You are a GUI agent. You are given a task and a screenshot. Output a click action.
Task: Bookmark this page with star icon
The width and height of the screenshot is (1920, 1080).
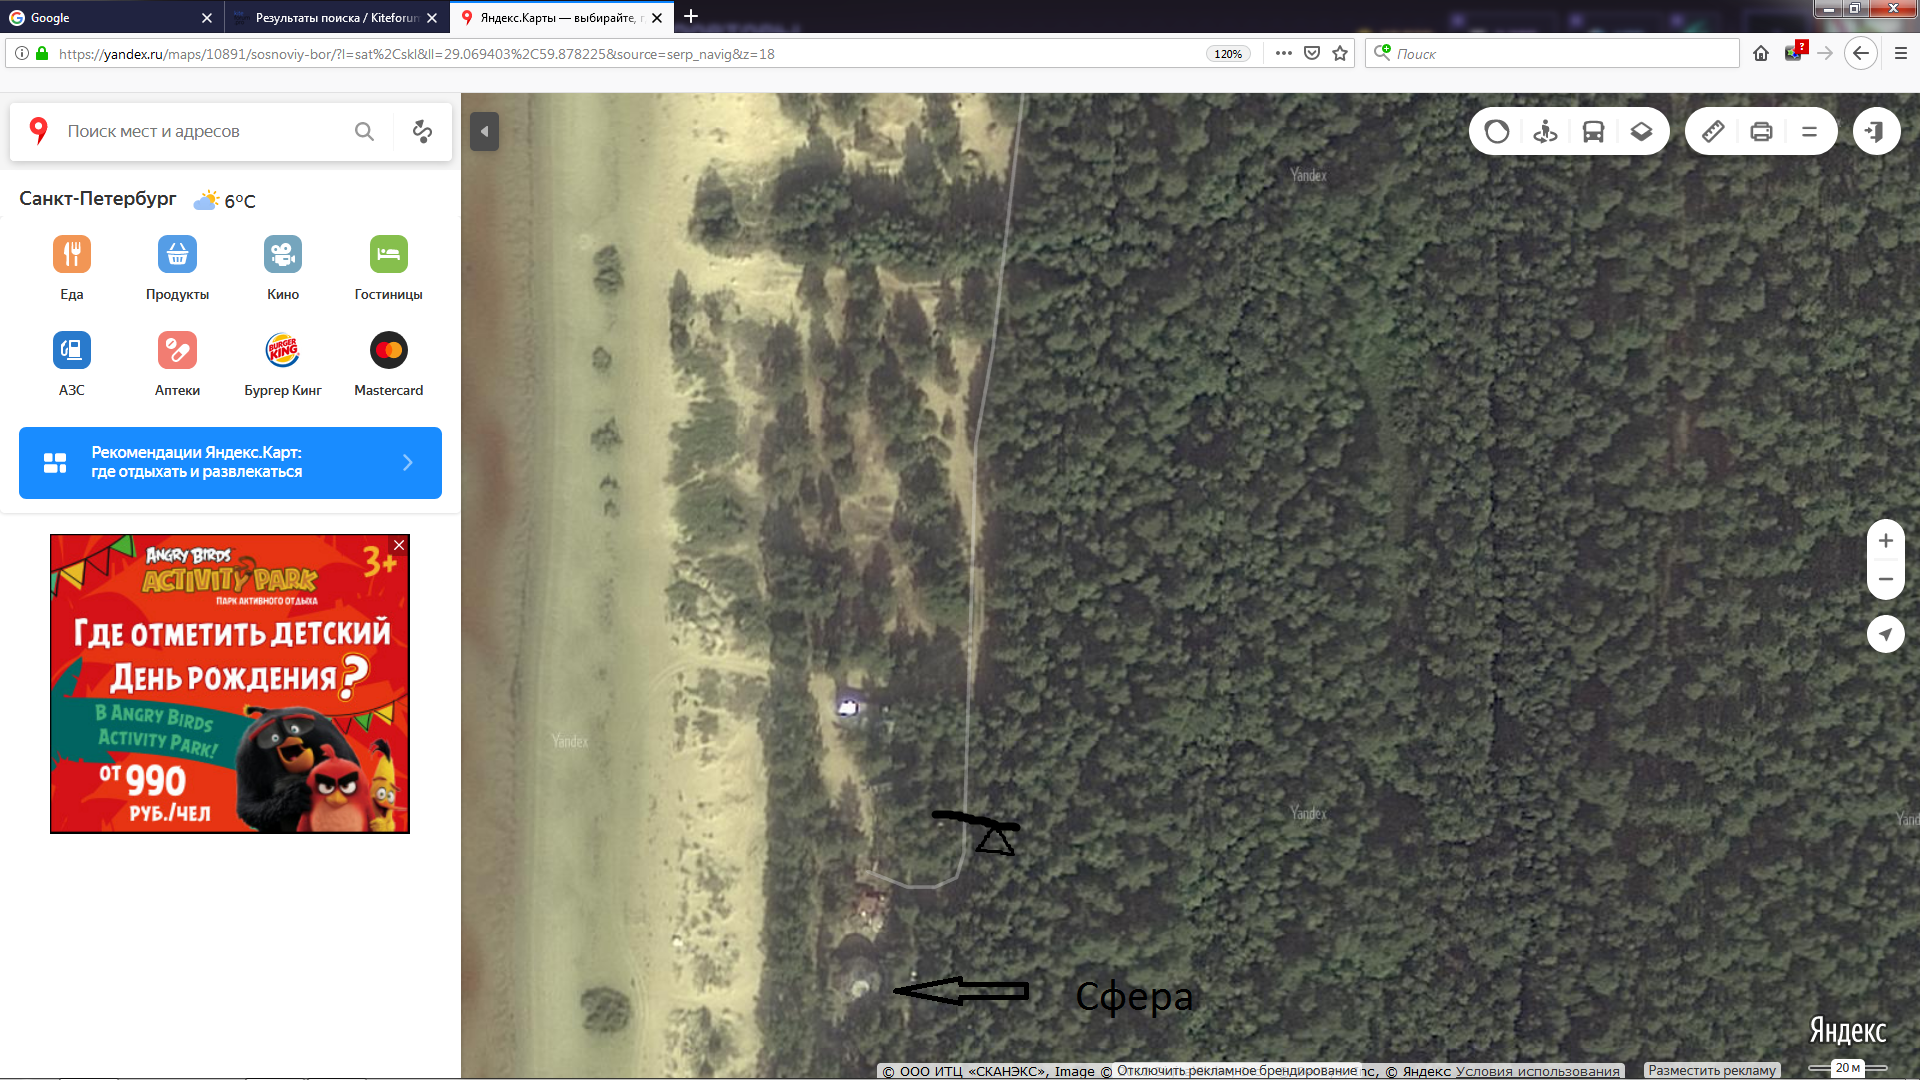coord(1340,54)
